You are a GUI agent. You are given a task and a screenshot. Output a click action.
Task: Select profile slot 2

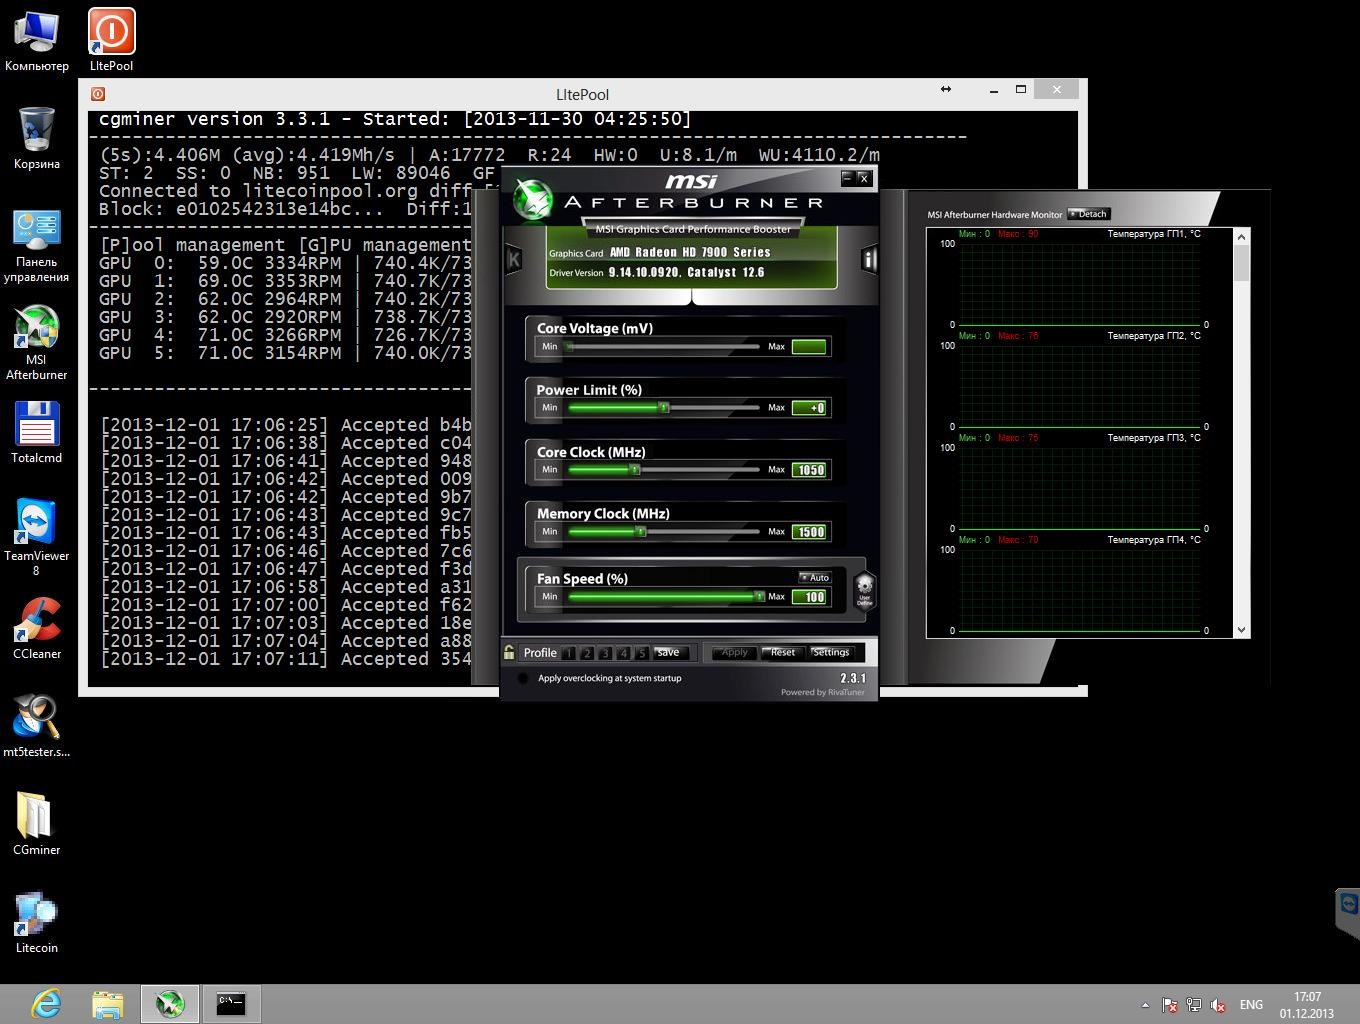587,653
